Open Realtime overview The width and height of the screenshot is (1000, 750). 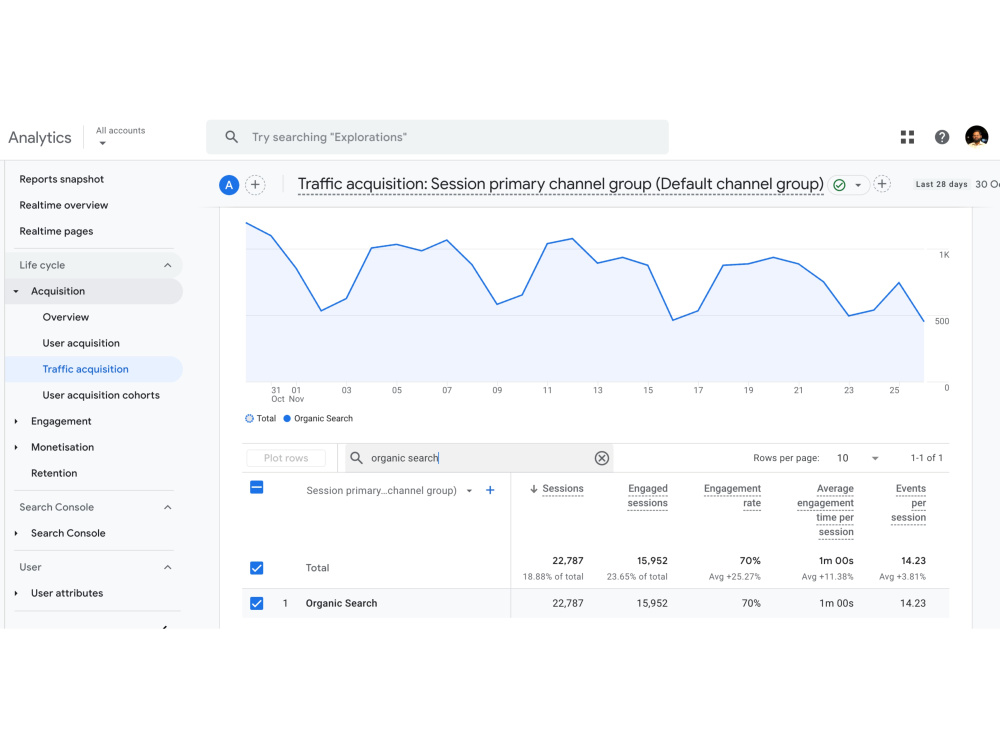click(x=63, y=205)
